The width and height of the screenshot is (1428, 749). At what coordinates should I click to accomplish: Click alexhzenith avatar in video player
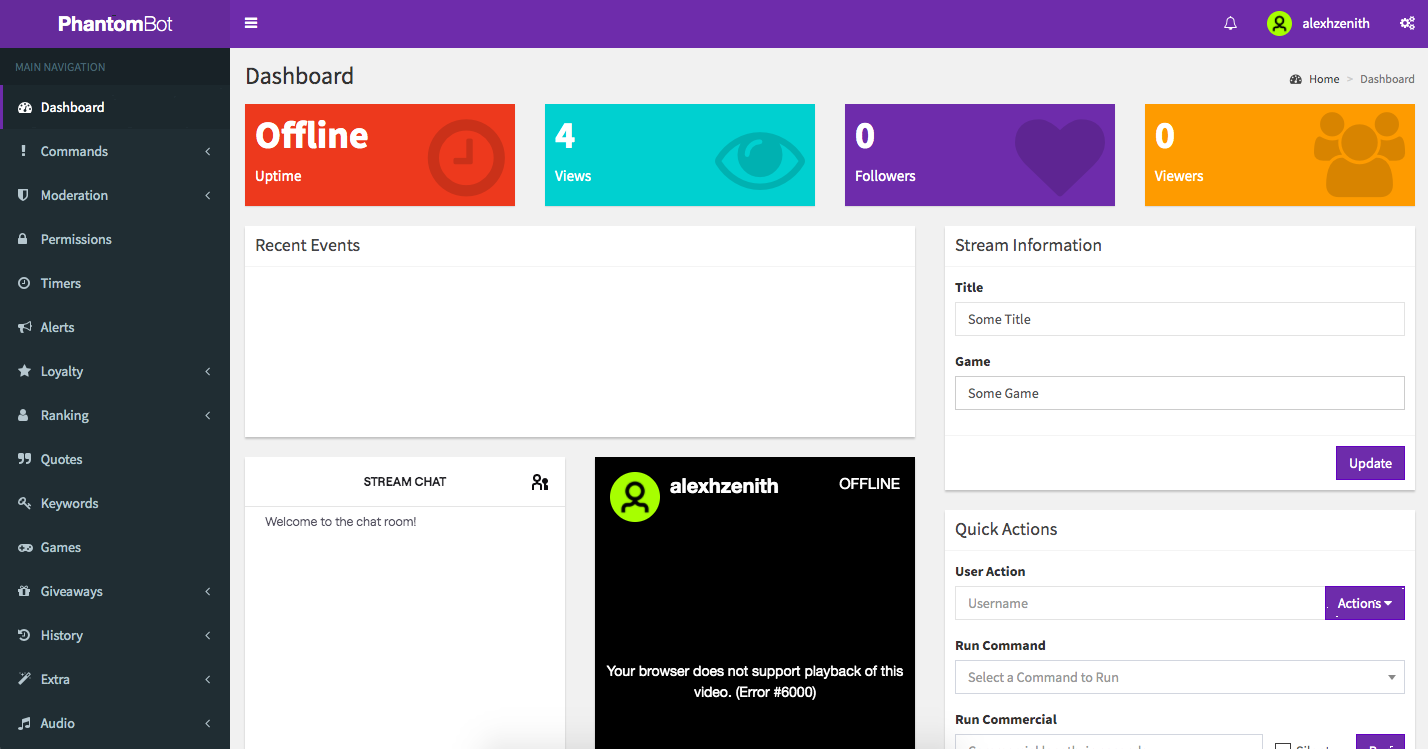point(635,497)
